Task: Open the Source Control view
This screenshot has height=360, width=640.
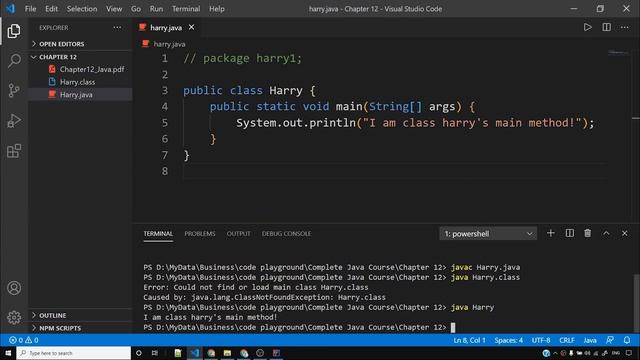Action: pos(14,91)
